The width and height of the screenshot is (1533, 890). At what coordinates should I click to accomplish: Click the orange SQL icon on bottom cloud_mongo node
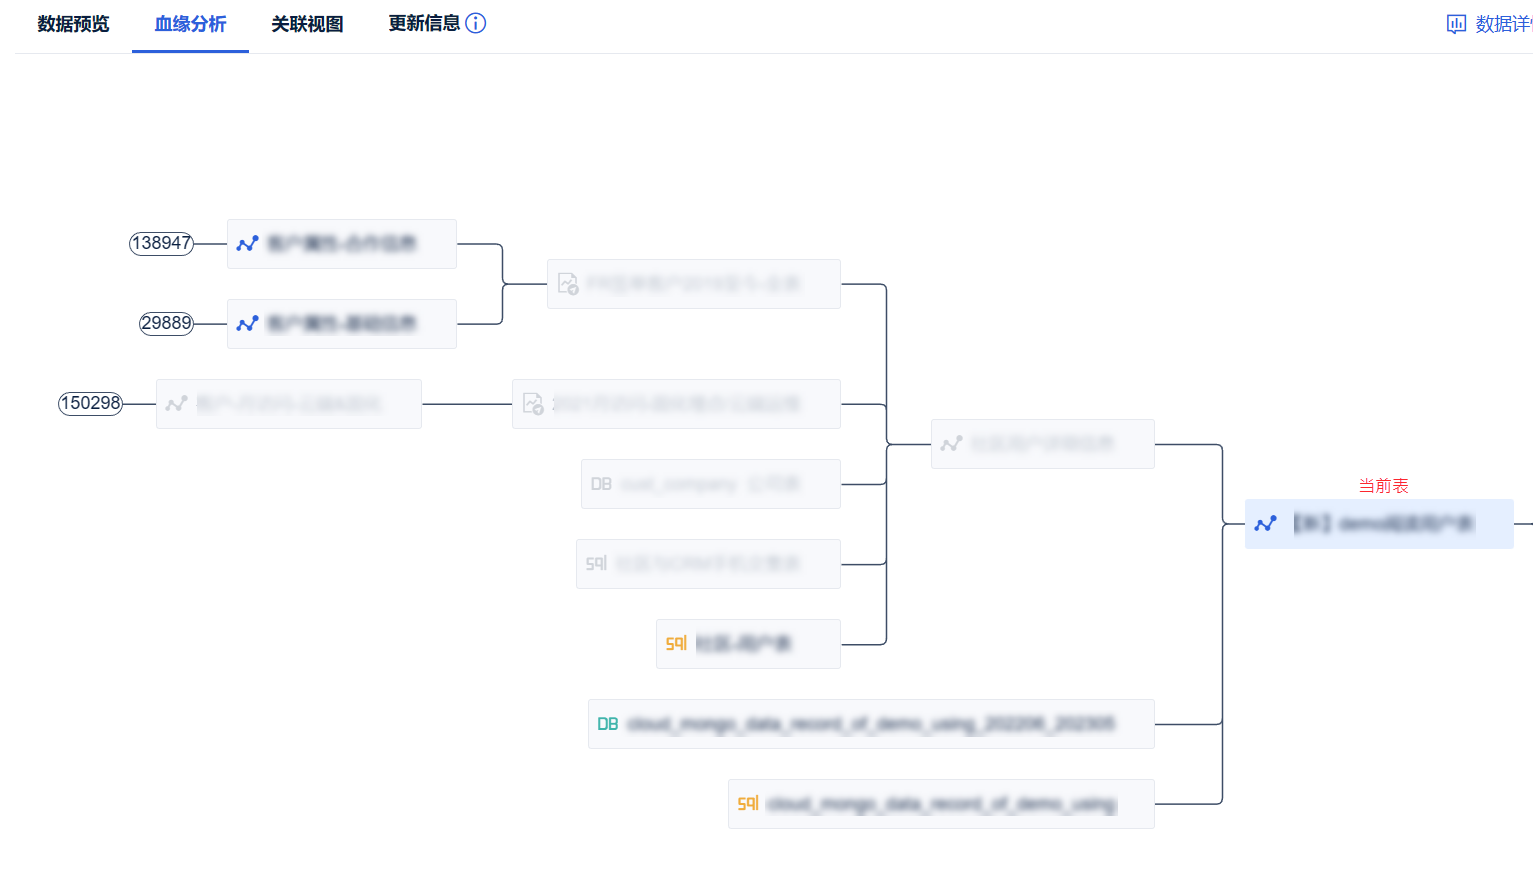(748, 803)
